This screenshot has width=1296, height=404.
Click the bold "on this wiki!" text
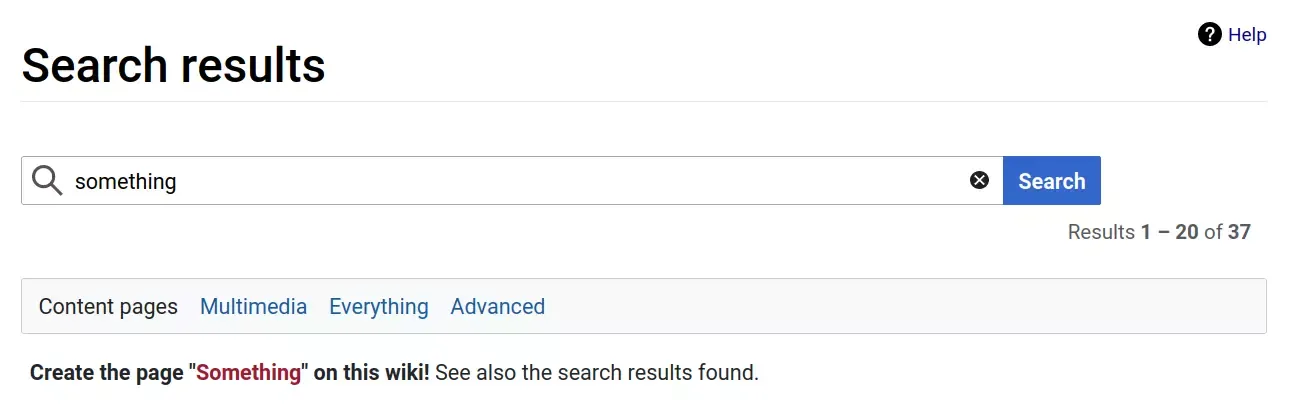click(x=371, y=373)
